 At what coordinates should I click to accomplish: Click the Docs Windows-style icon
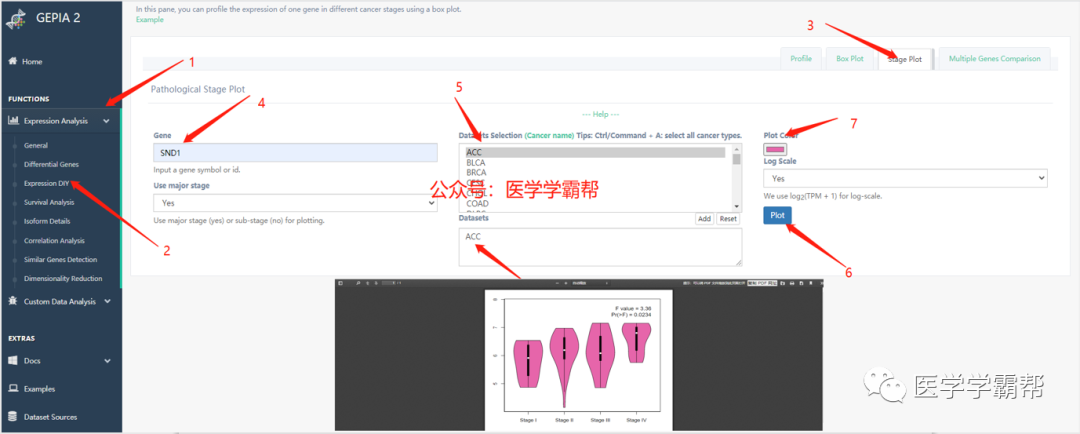point(13,360)
